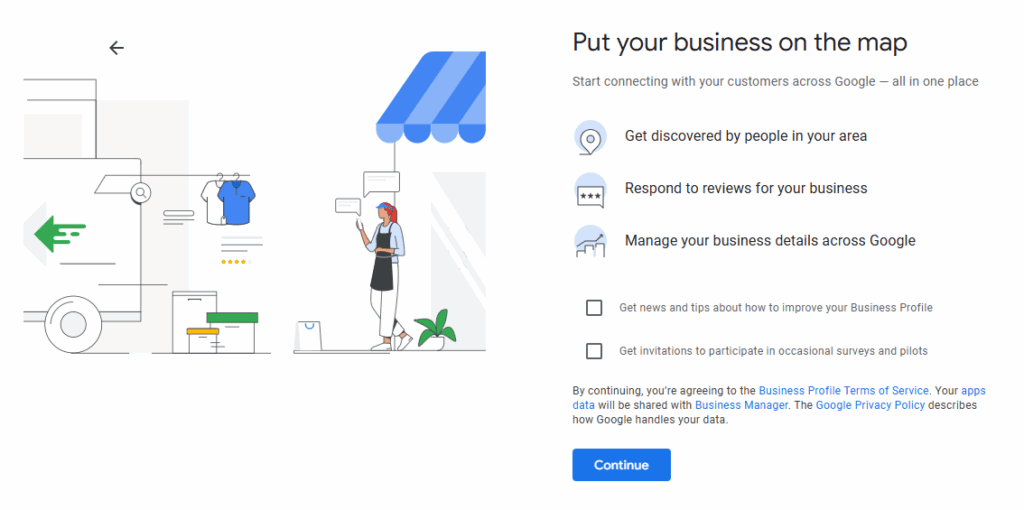Click the blue striped awning illustration
Viewport: 1024px width, 510px height.
431,97
